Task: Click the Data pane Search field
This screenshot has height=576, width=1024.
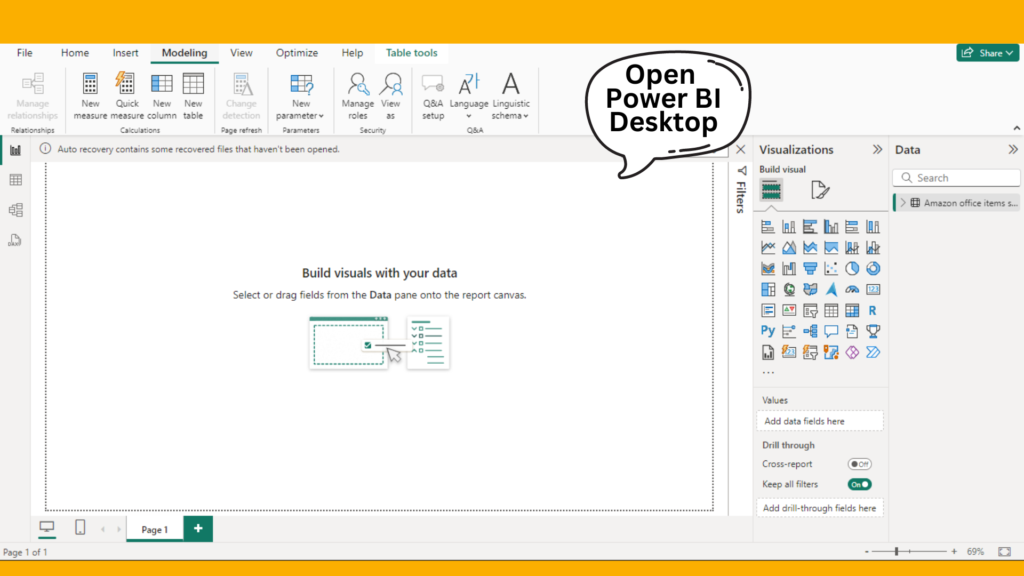Action: [x=956, y=178]
